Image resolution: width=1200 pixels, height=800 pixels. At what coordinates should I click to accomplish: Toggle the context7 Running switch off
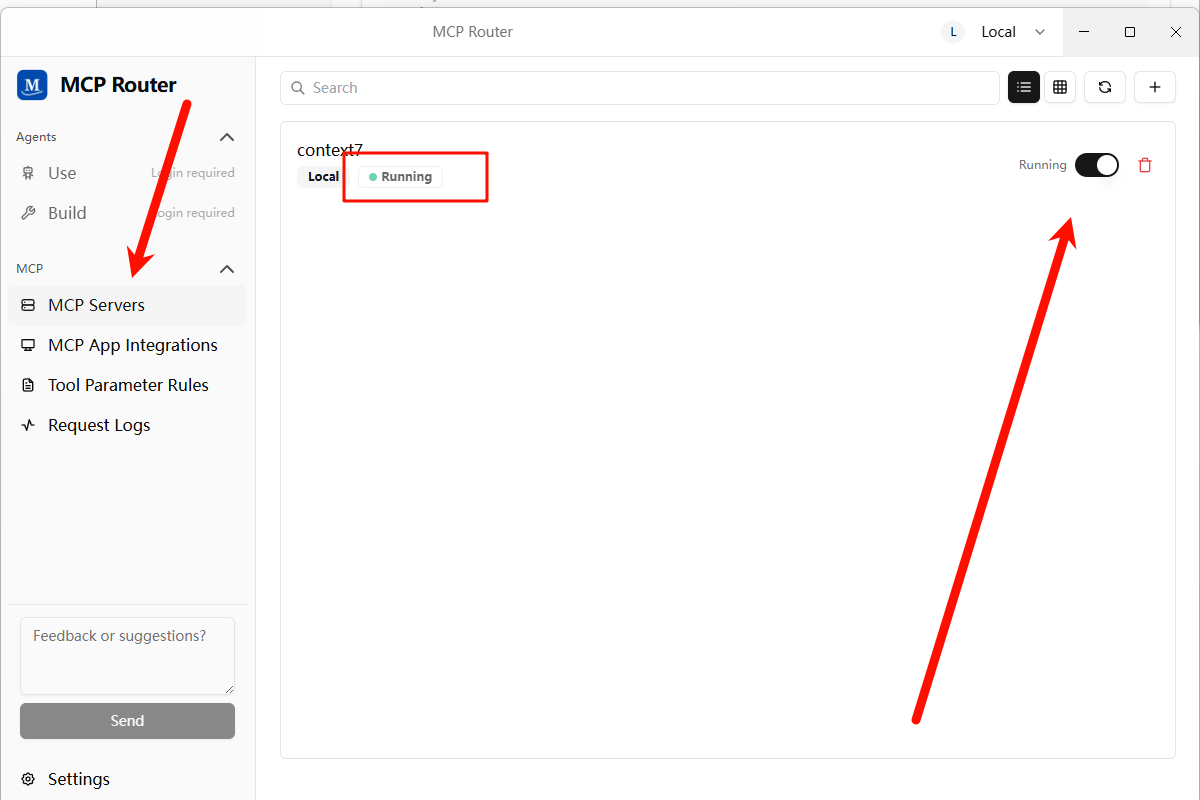tap(1096, 165)
